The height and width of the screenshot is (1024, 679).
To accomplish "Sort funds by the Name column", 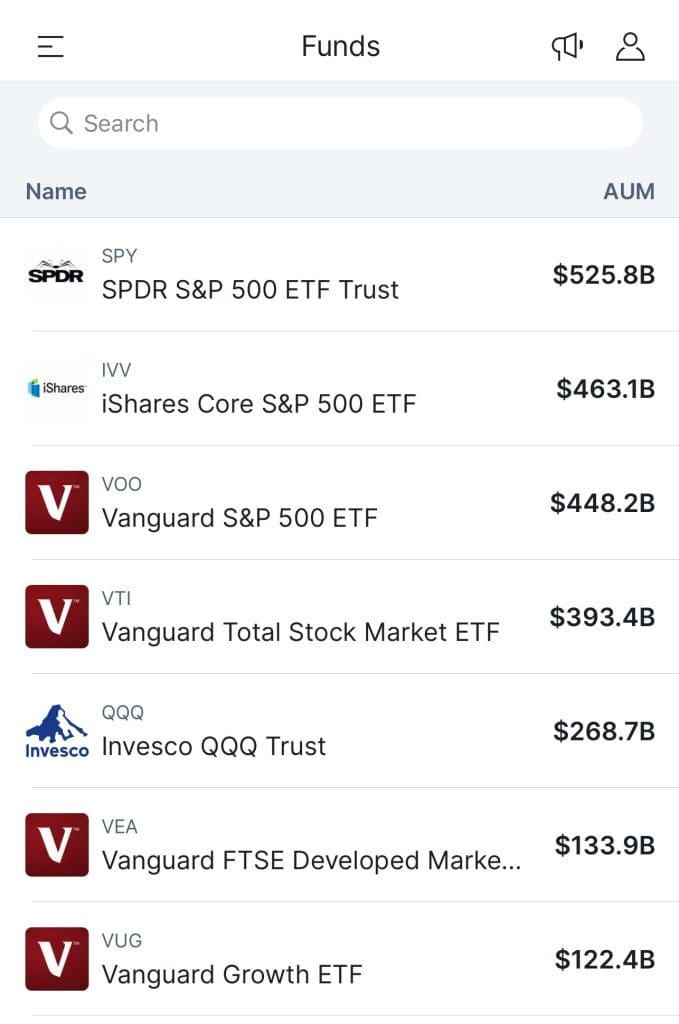I will click(x=55, y=191).
